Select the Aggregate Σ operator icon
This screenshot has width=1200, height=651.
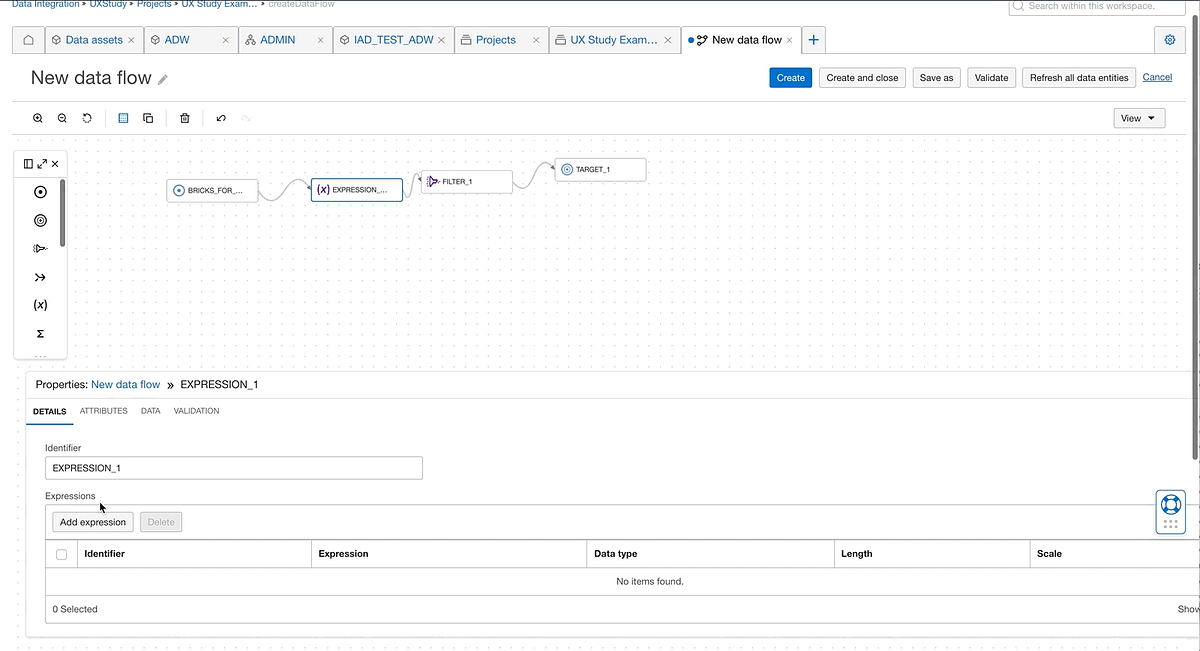point(40,333)
